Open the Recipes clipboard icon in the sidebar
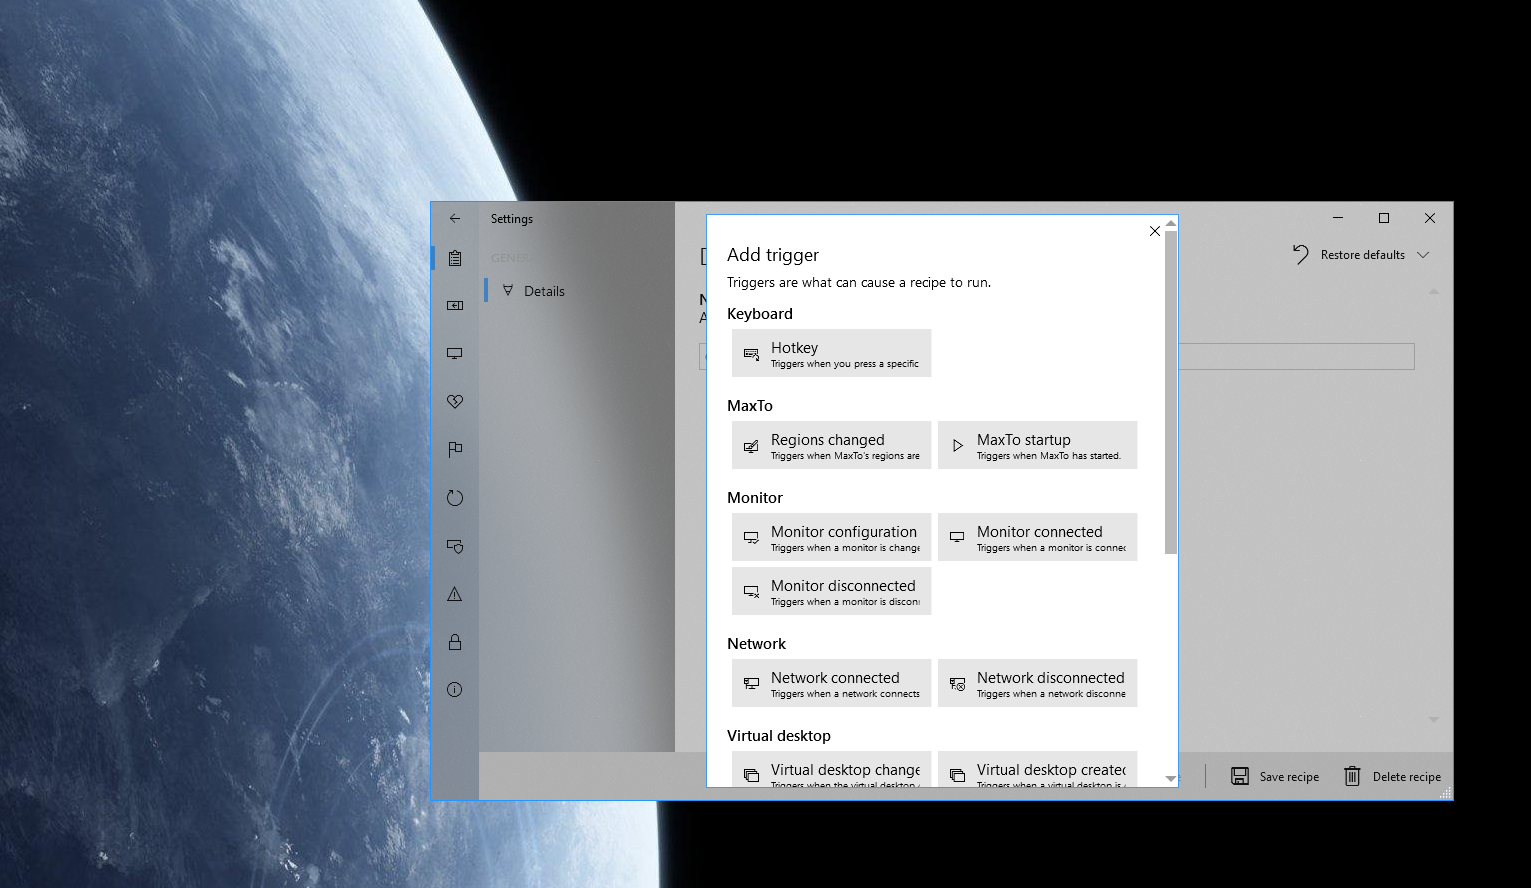 click(x=455, y=258)
